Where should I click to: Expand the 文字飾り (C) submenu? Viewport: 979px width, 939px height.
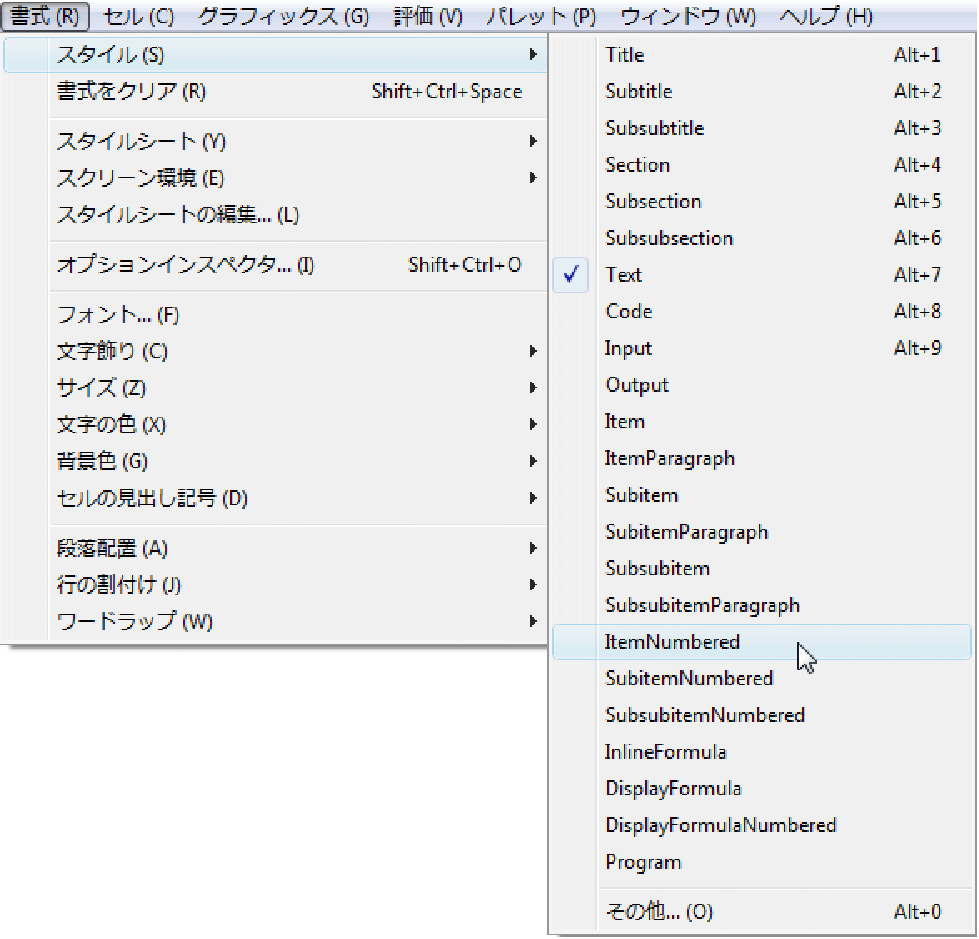tap(275, 352)
